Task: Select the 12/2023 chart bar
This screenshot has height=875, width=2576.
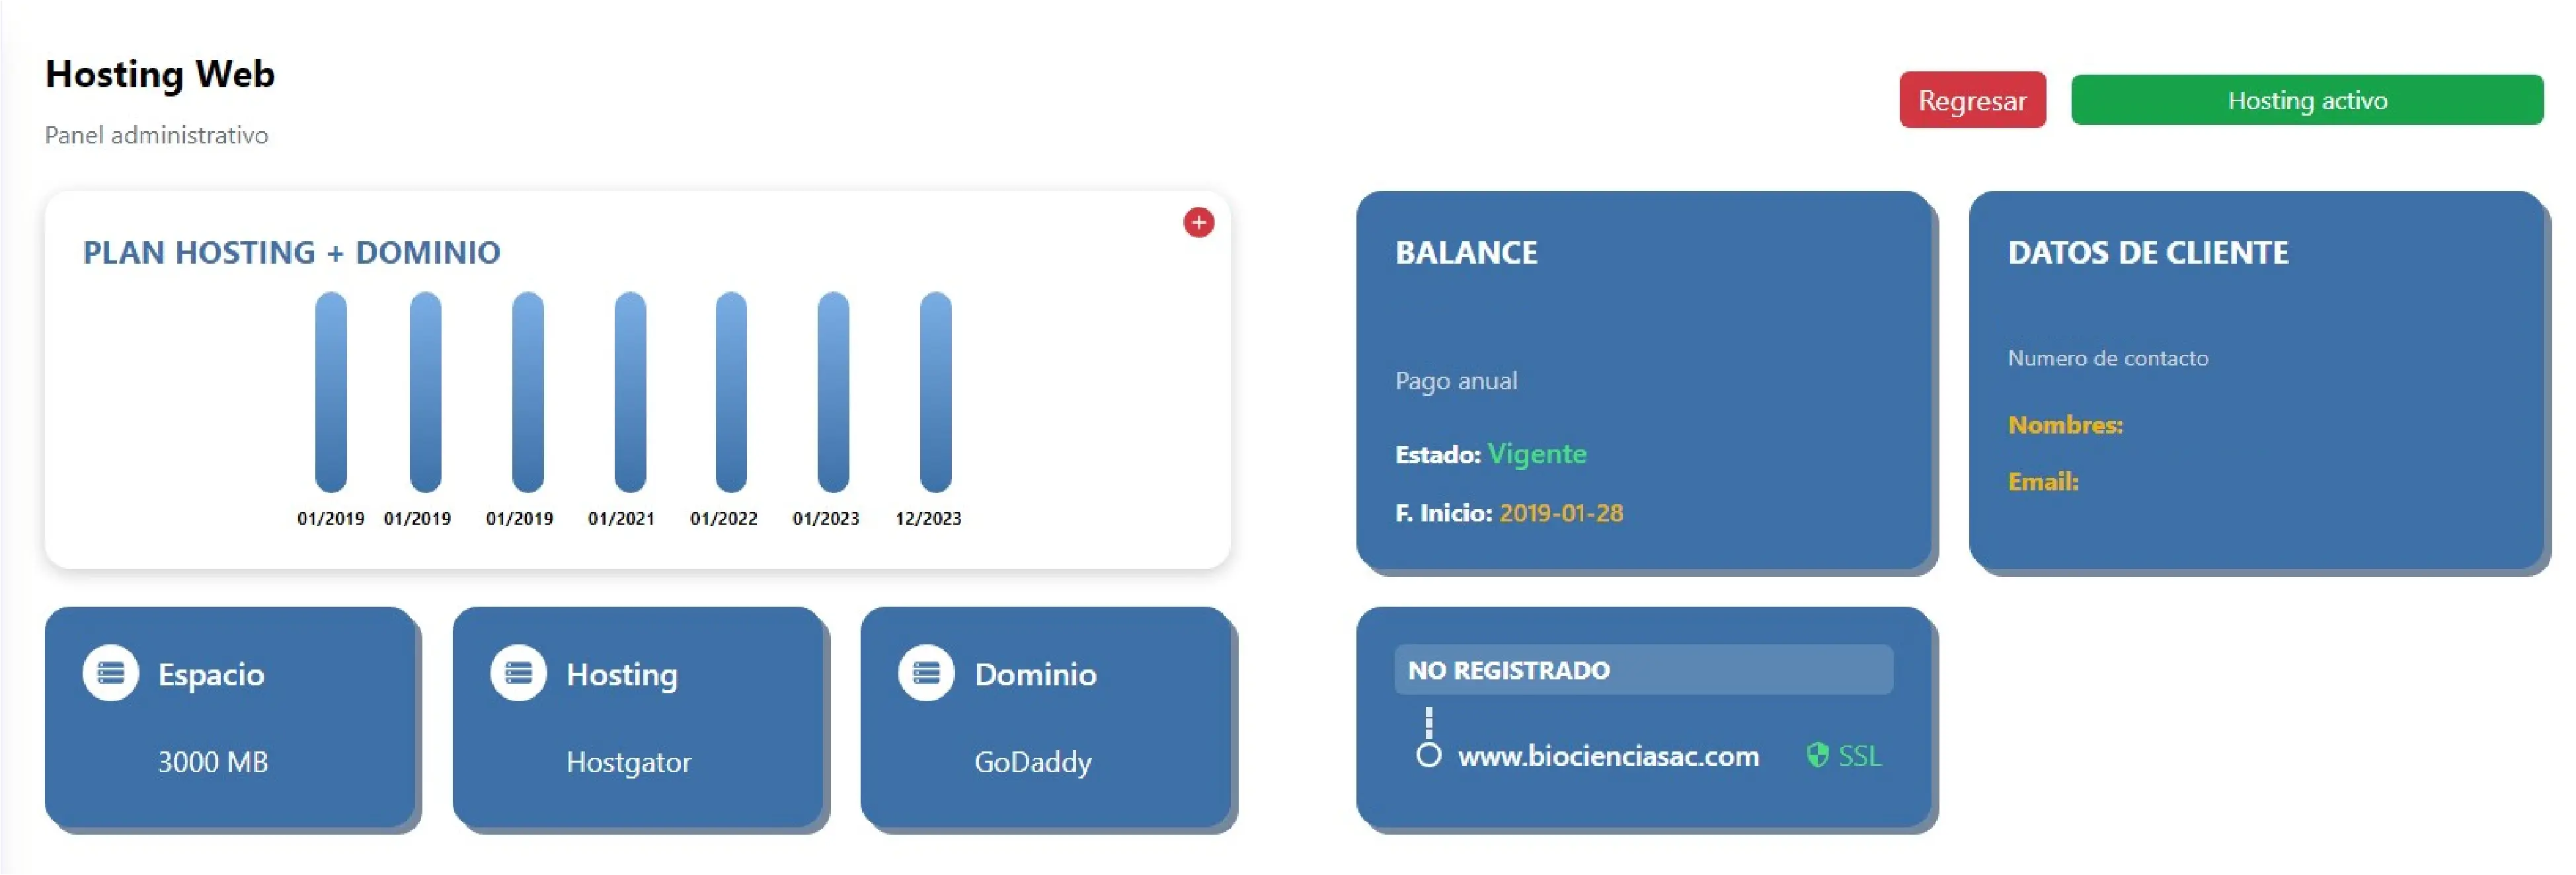Action: pos(936,392)
